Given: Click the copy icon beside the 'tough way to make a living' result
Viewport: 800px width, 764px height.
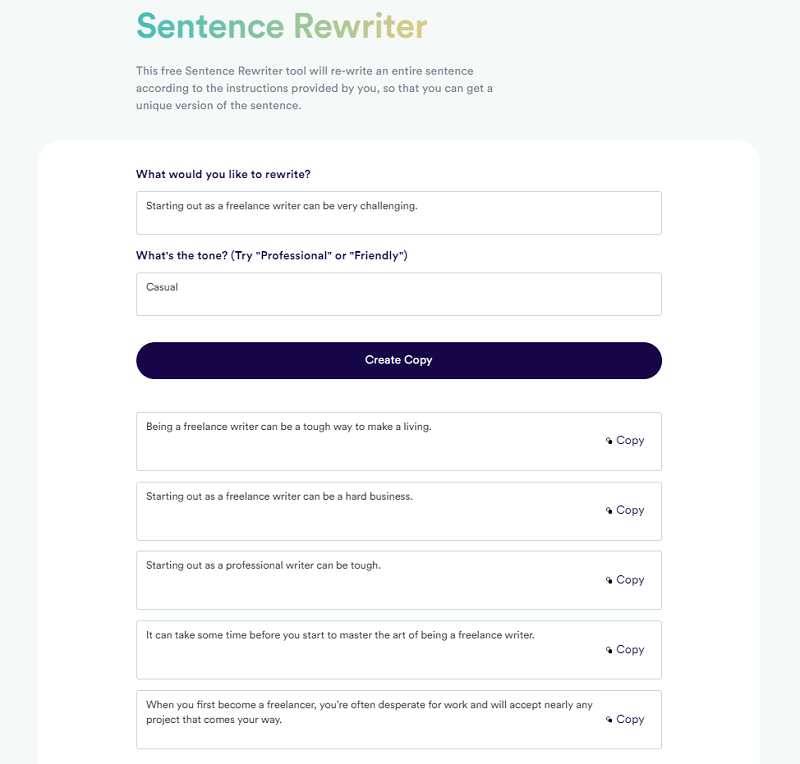Looking at the screenshot, I should coord(609,441).
